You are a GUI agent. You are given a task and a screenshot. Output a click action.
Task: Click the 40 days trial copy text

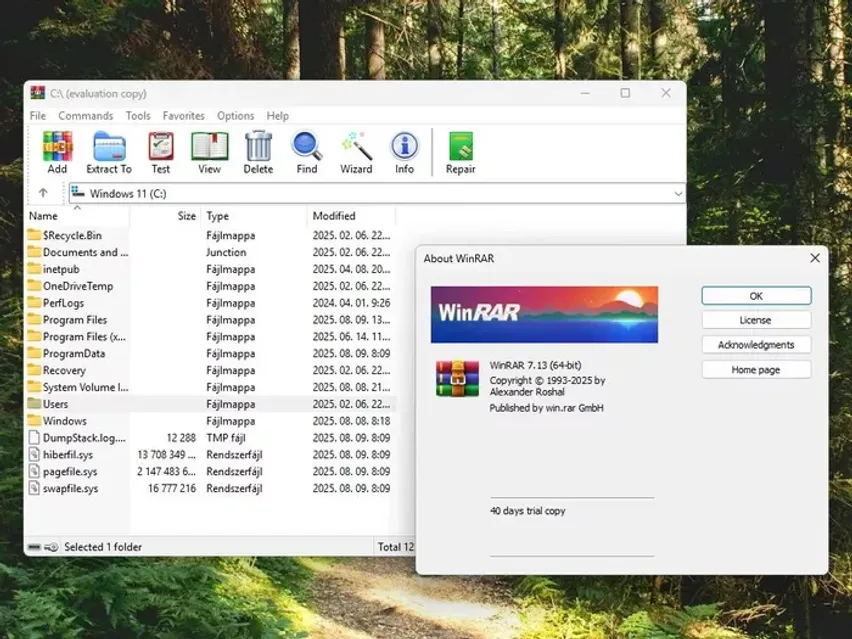point(528,511)
